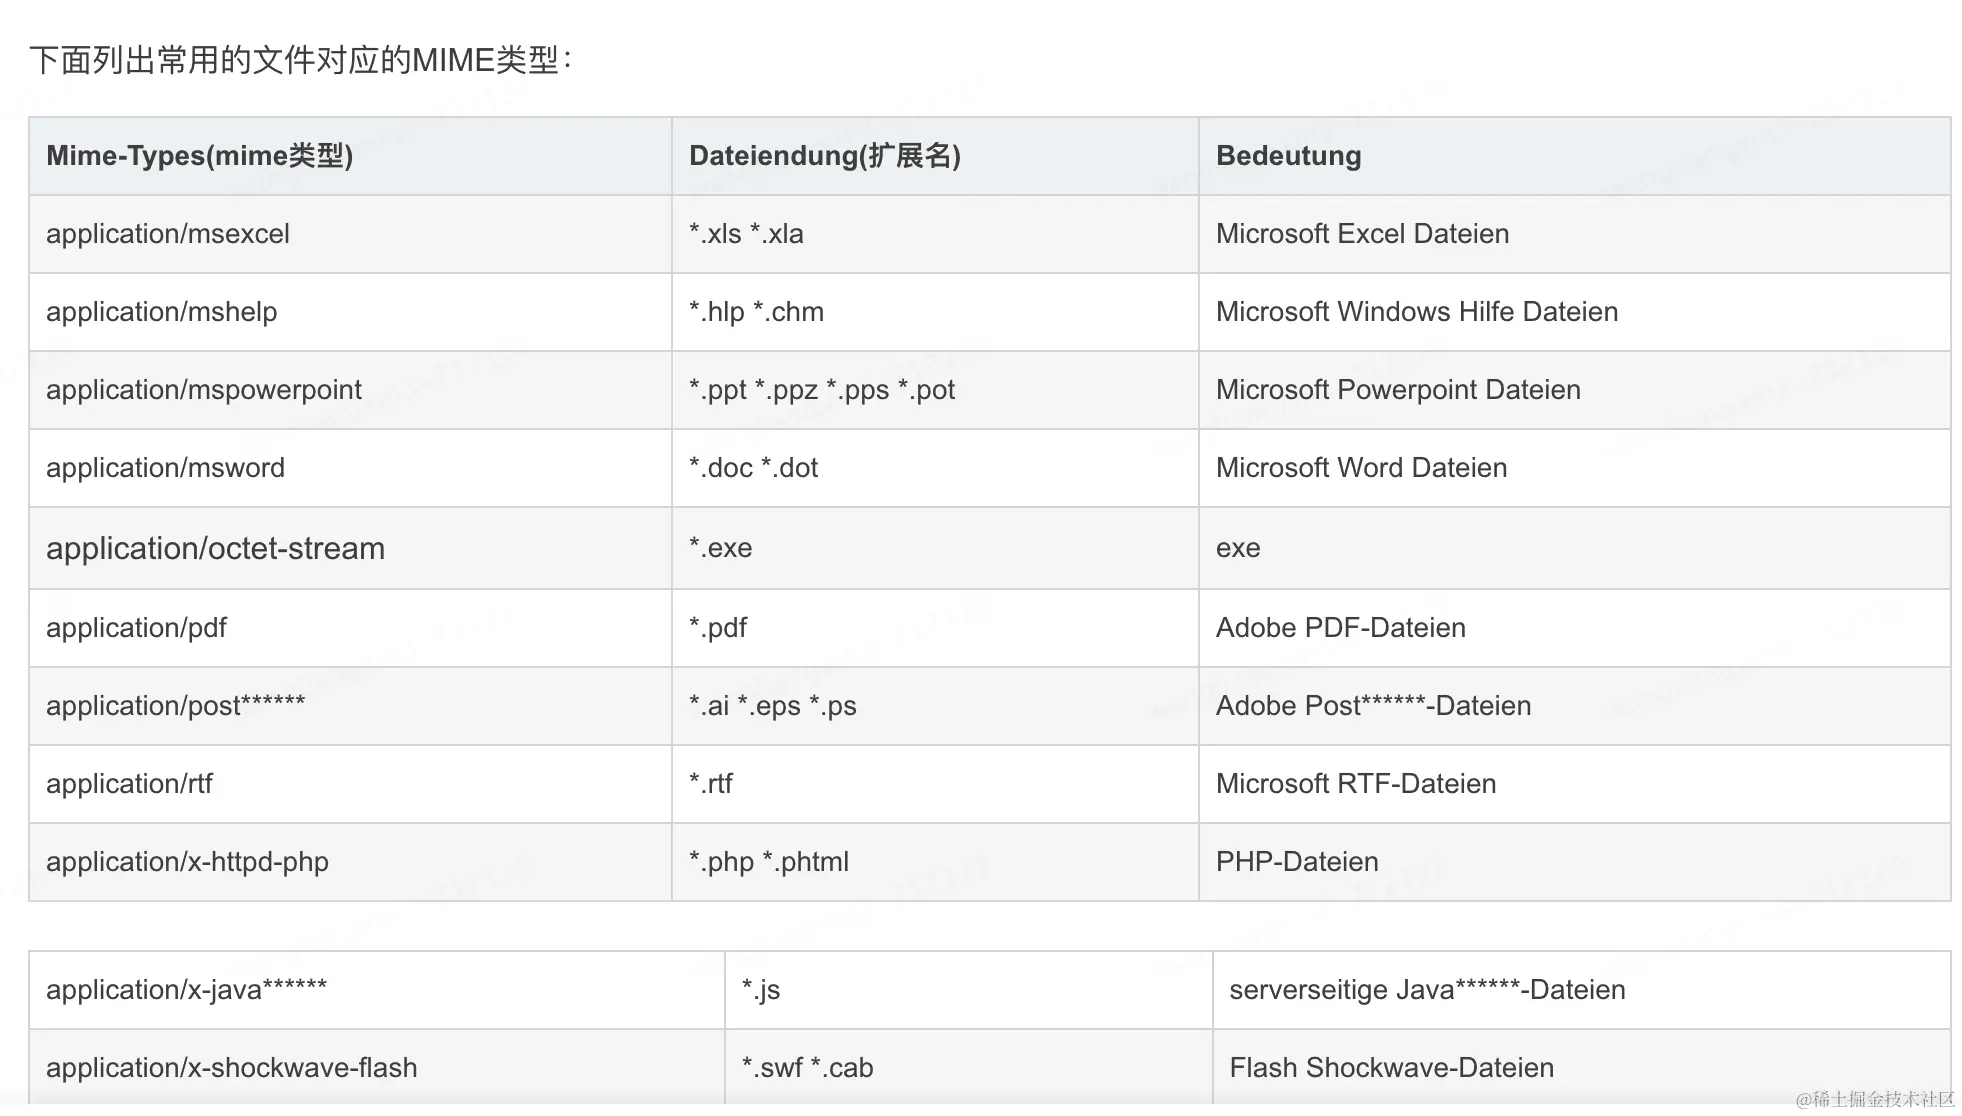1962x1116 pixels.
Task: Click the Dateiendung column header
Action: [x=824, y=156]
